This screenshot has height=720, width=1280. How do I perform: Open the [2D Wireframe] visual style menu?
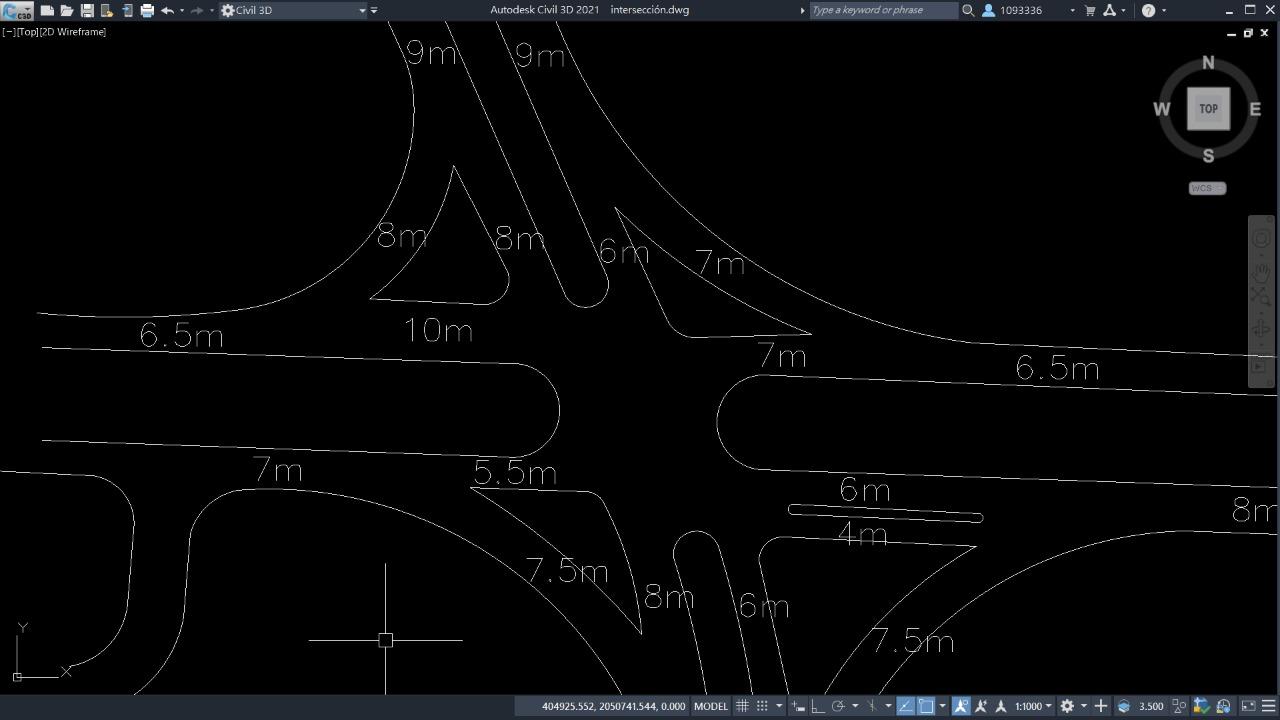pyautogui.click(x=73, y=32)
